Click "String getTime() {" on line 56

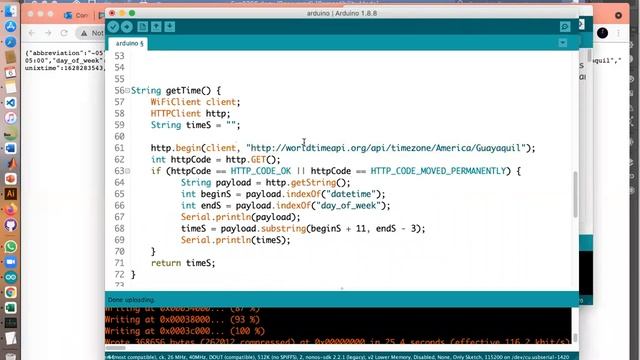pos(176,91)
